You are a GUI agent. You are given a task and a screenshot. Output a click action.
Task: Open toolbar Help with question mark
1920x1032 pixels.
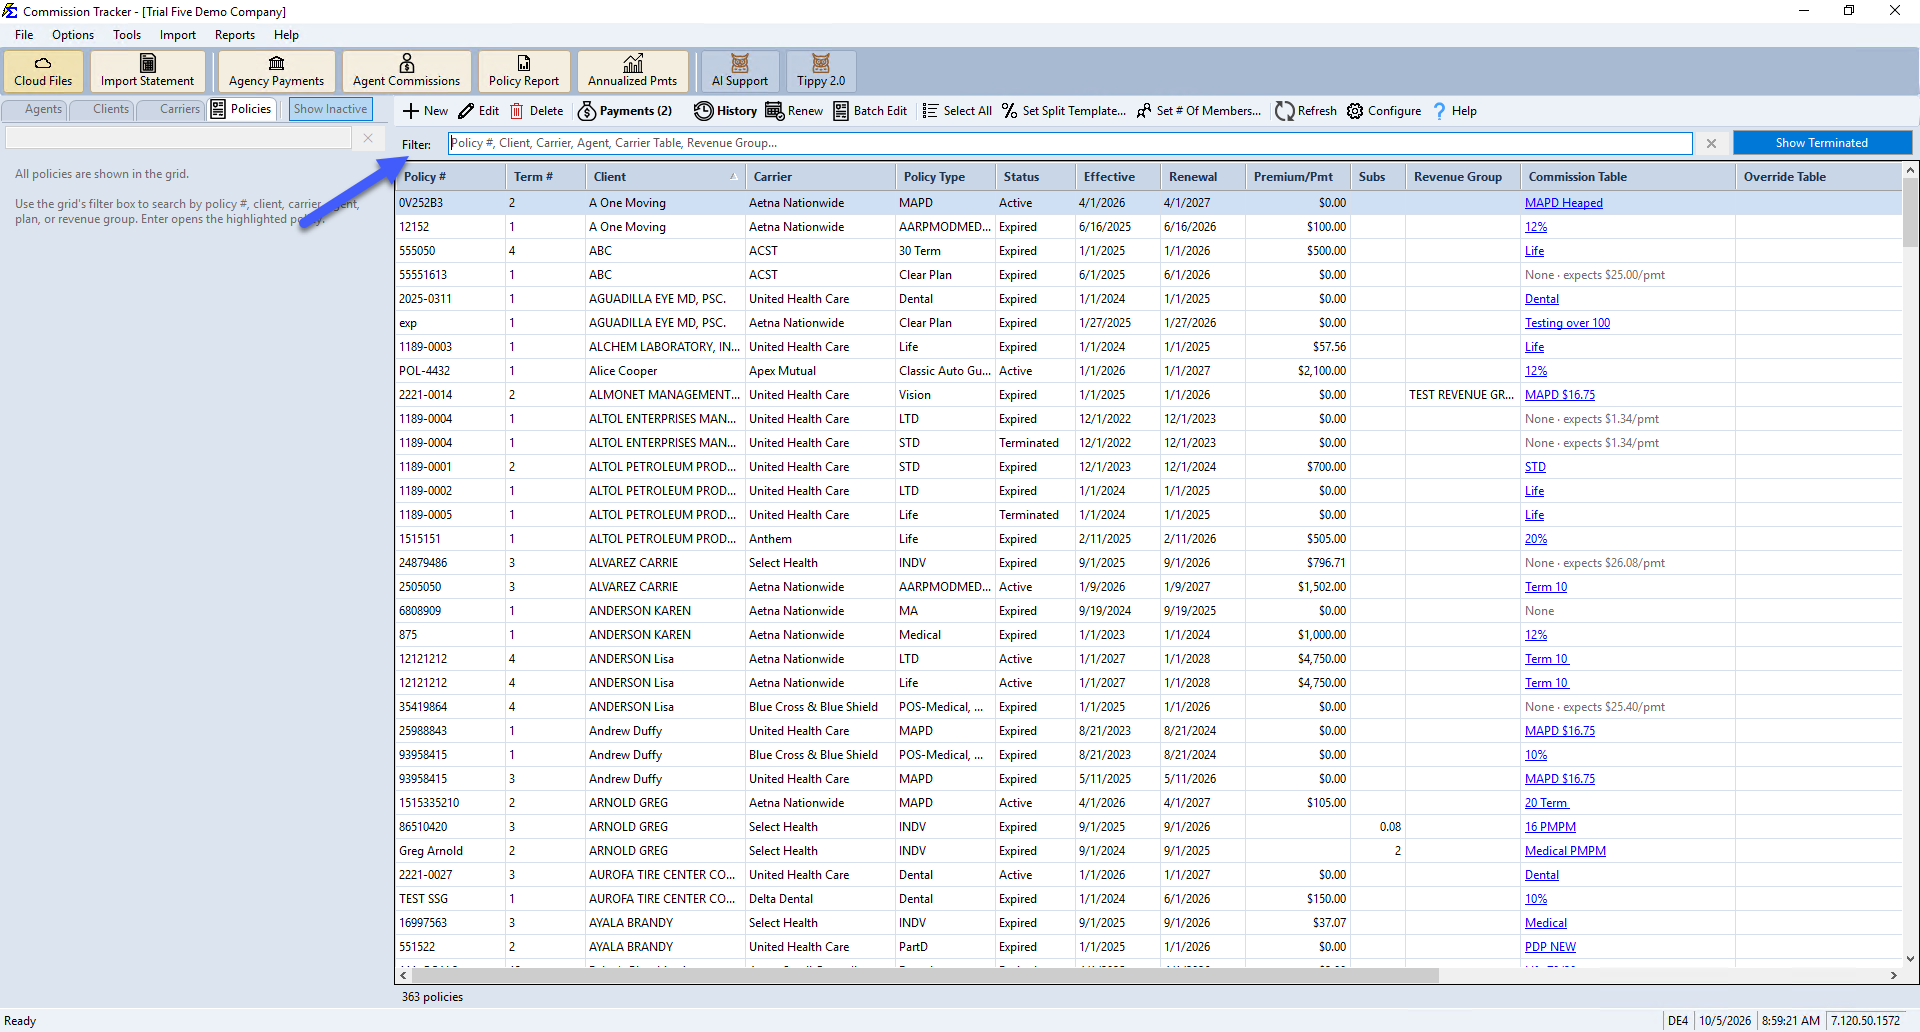tap(1454, 111)
